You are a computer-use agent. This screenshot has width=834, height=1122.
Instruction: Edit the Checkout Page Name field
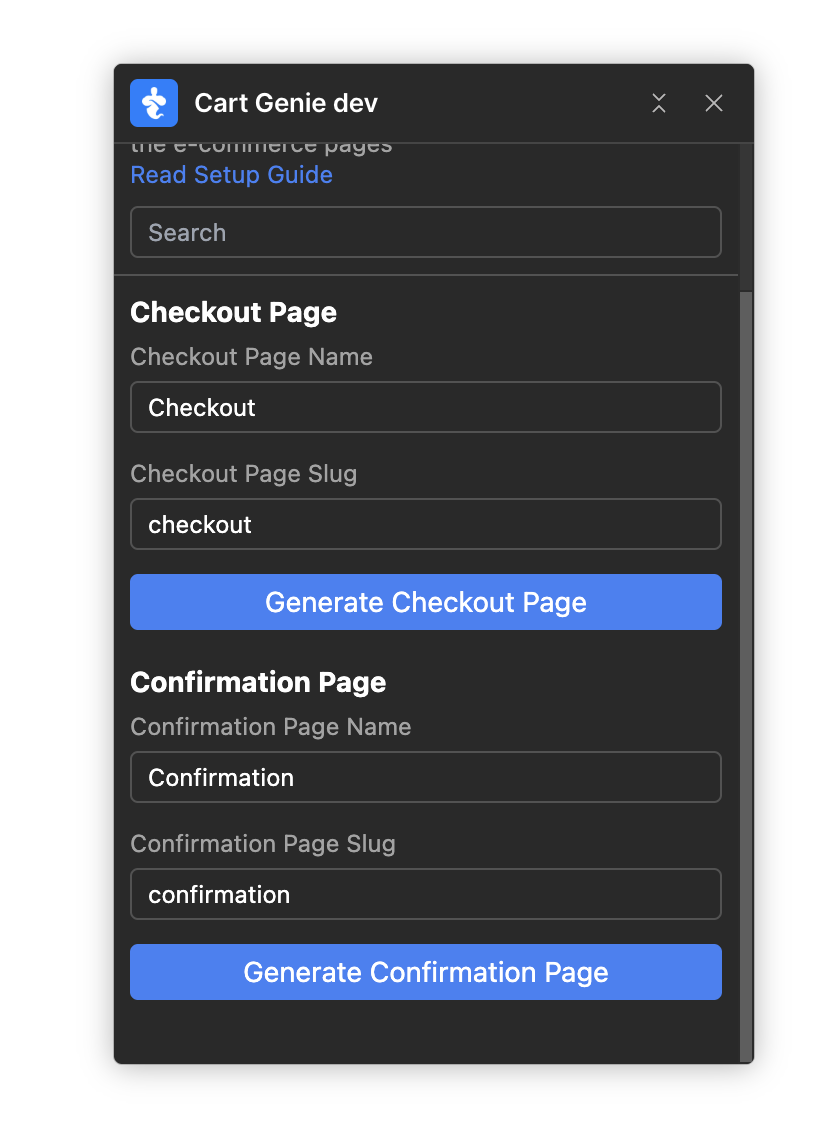click(426, 407)
